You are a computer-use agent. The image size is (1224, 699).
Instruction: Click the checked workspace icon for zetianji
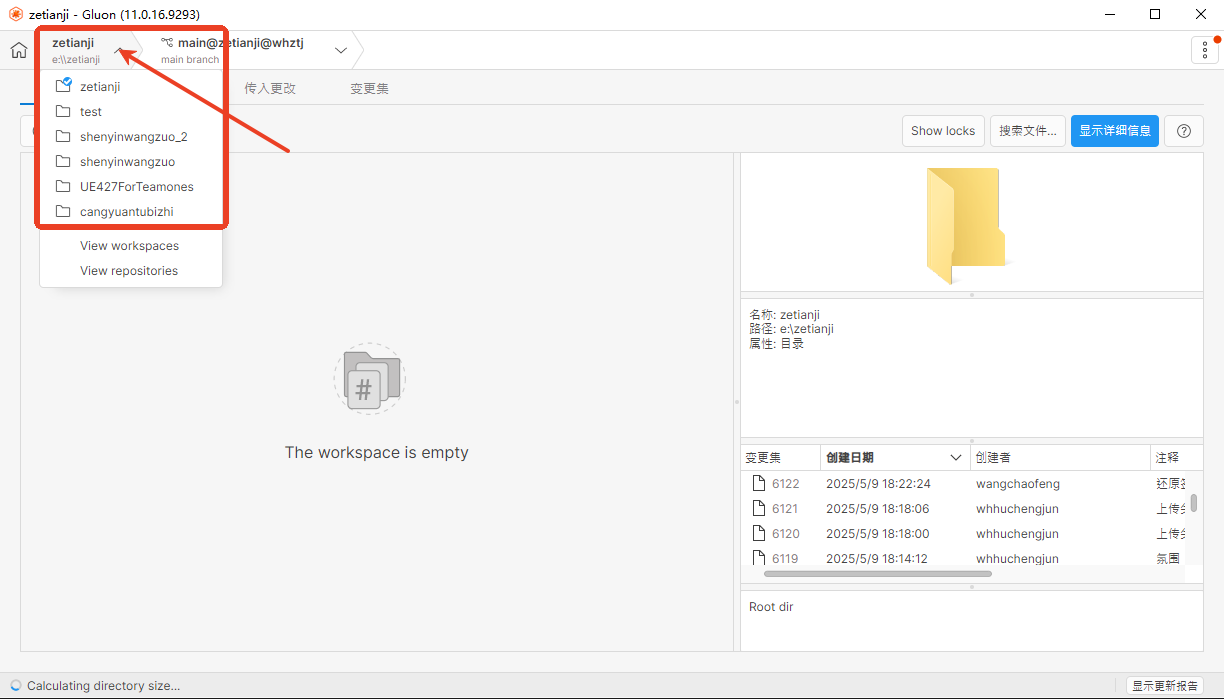pos(63,86)
